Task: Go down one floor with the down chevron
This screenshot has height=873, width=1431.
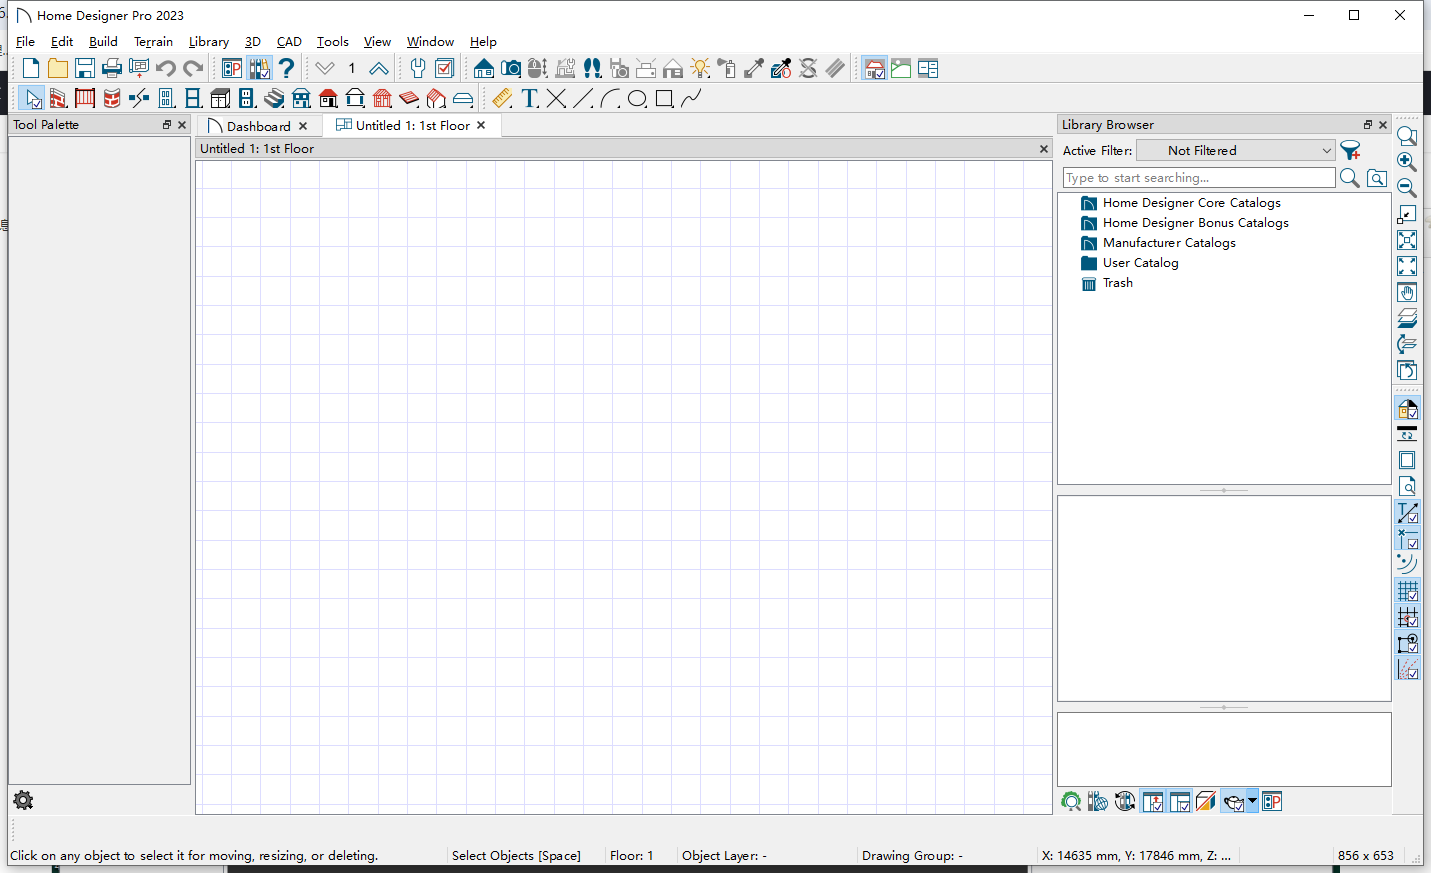Action: tap(325, 68)
